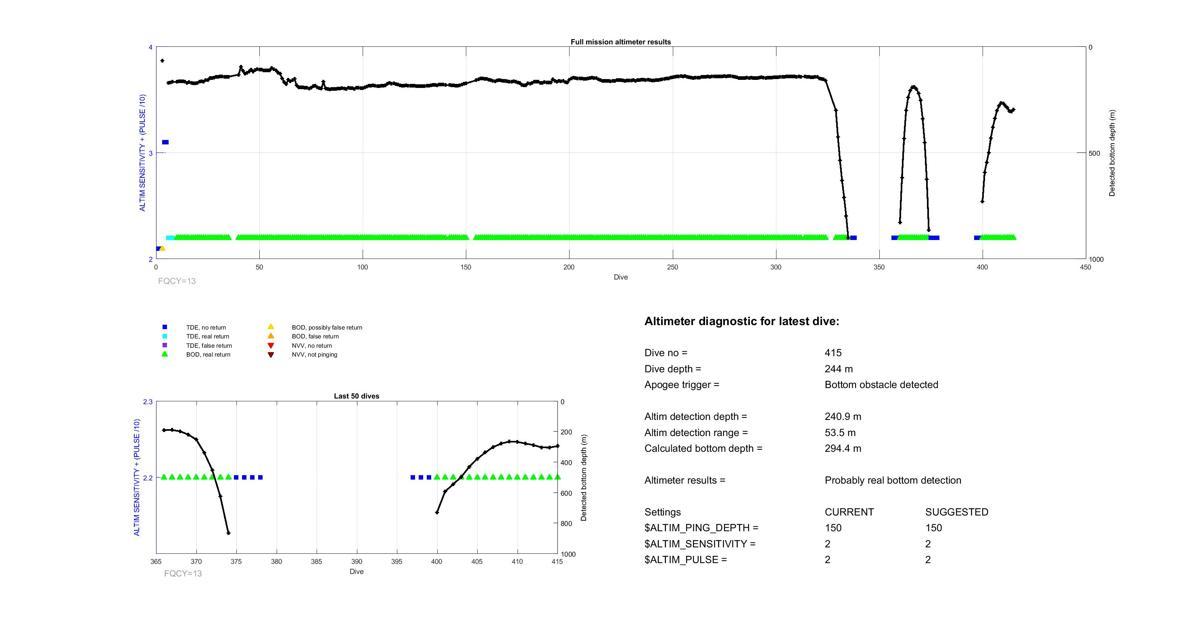The width and height of the screenshot is (1200, 622).
Task: Select the 'BOD, real return' legend label
Action: [208, 354]
